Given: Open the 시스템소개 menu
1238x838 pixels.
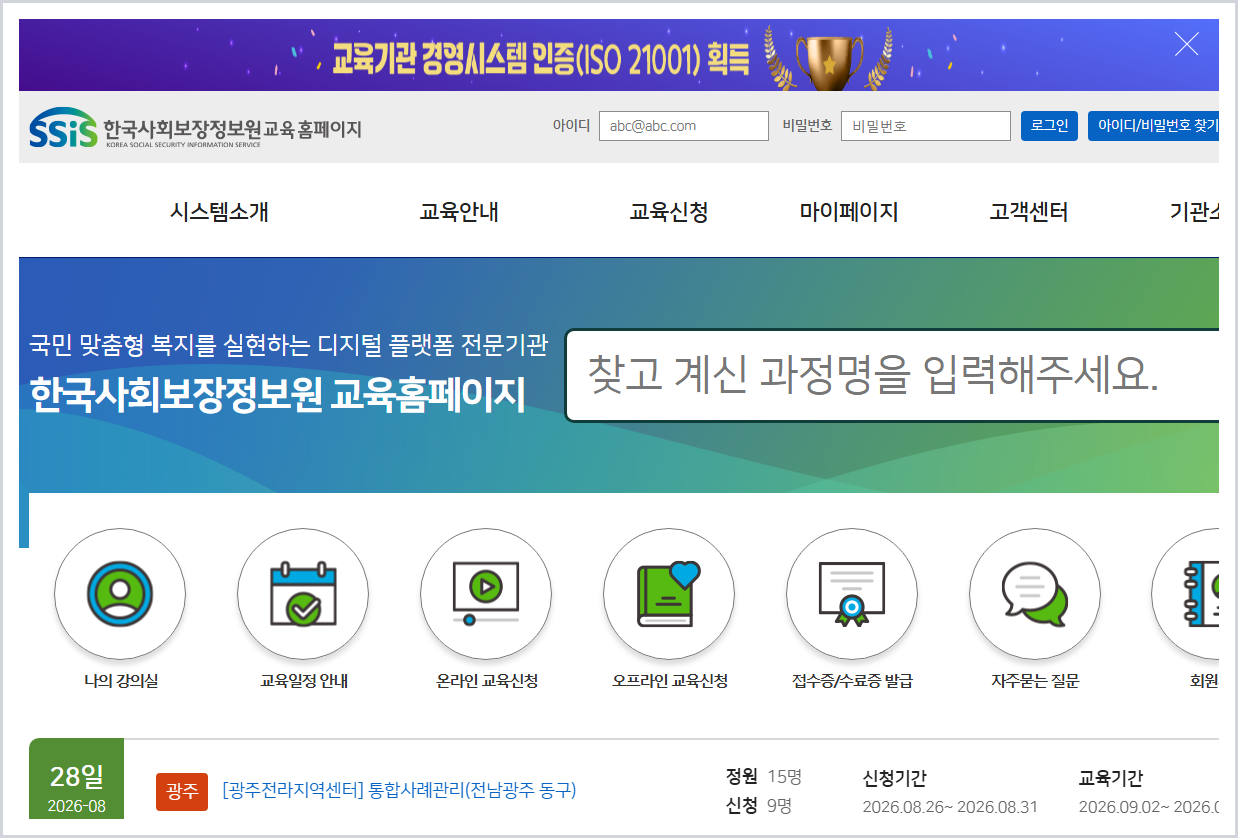Looking at the screenshot, I should (219, 212).
